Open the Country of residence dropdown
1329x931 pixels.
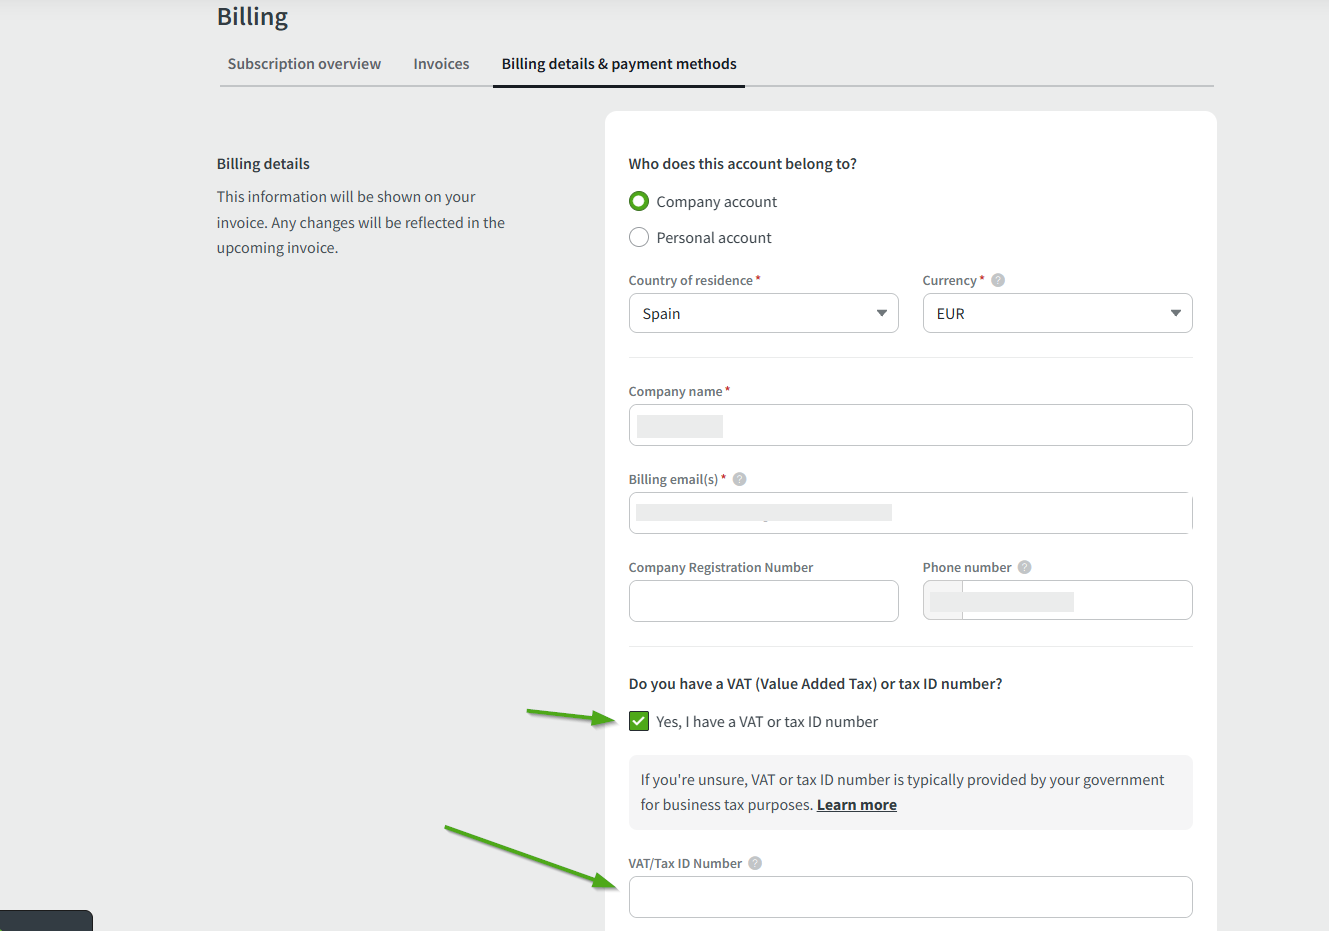tap(763, 313)
